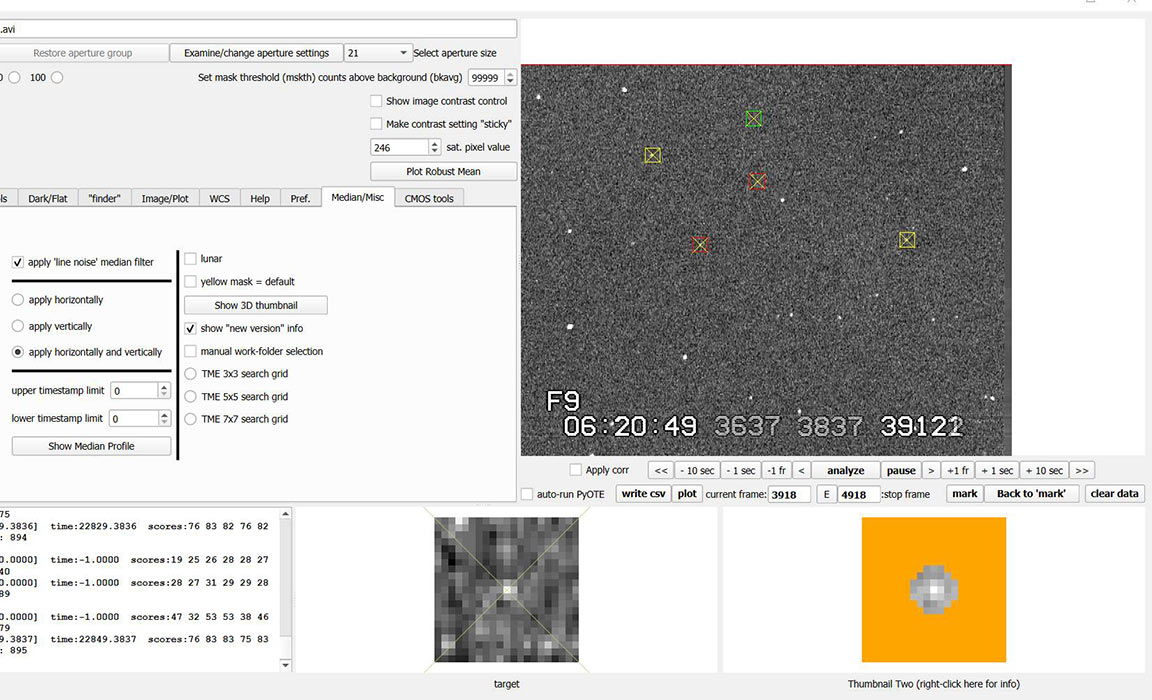Enable Show image contrast control
This screenshot has width=1152, height=700.
[x=376, y=101]
